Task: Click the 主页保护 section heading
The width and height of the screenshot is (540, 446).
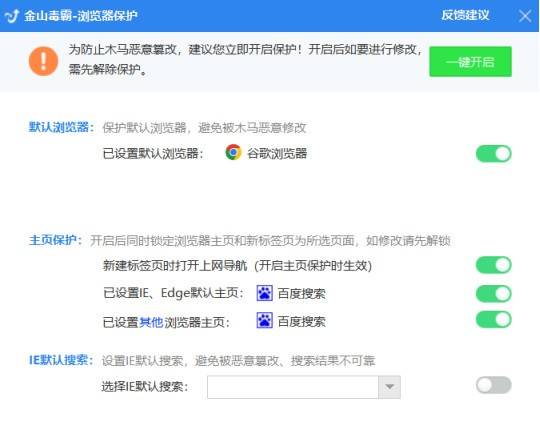Action: (55, 240)
